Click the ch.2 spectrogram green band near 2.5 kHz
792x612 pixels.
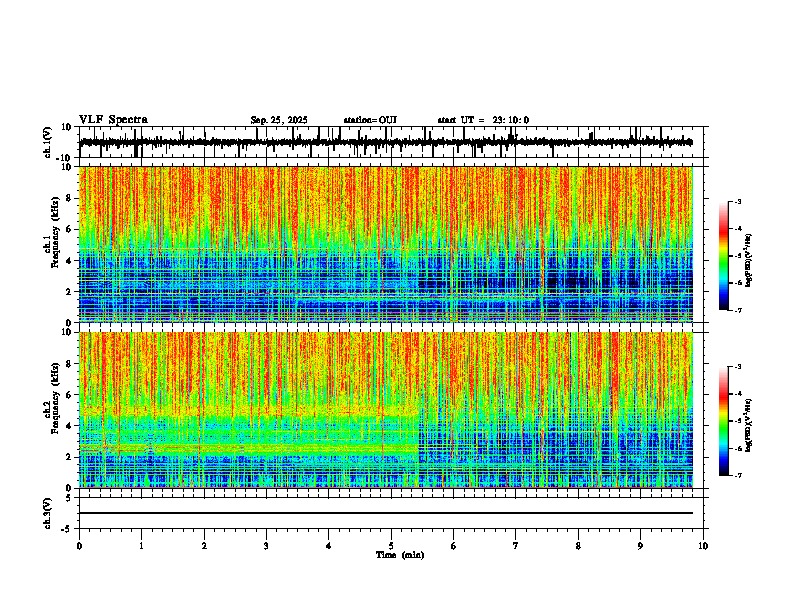pyautogui.click(x=249, y=449)
